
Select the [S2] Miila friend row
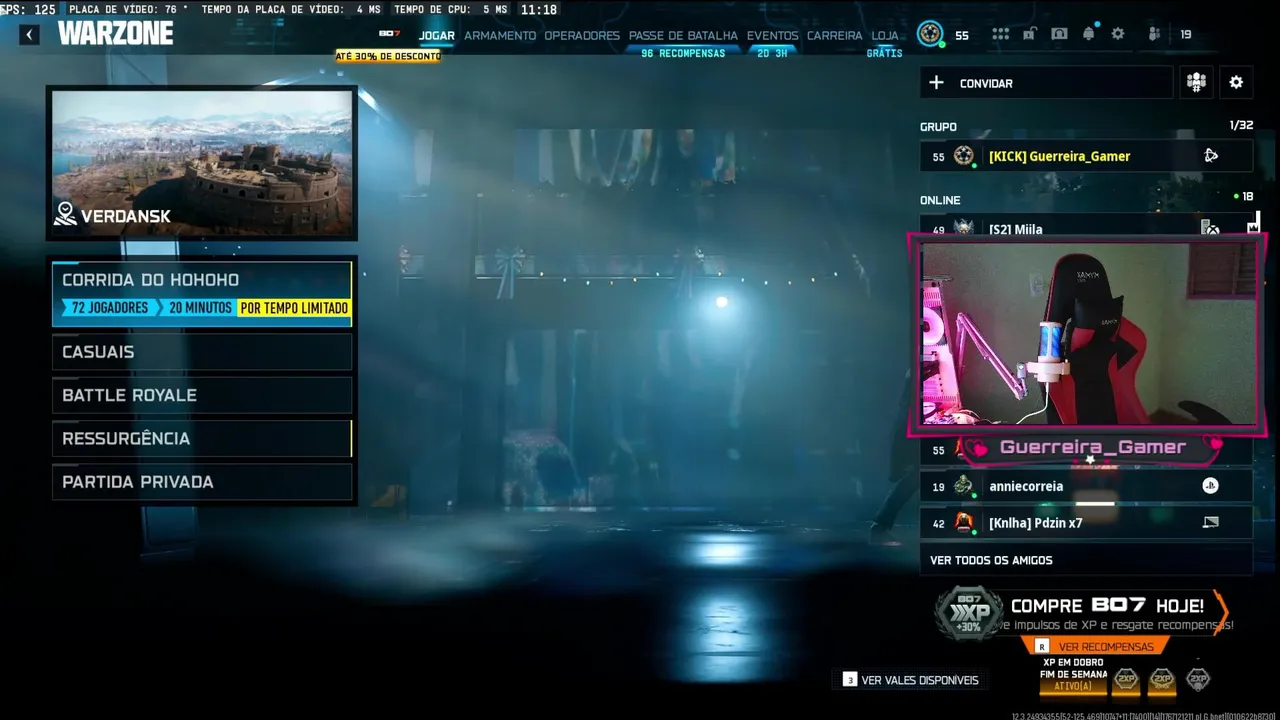pos(1086,225)
